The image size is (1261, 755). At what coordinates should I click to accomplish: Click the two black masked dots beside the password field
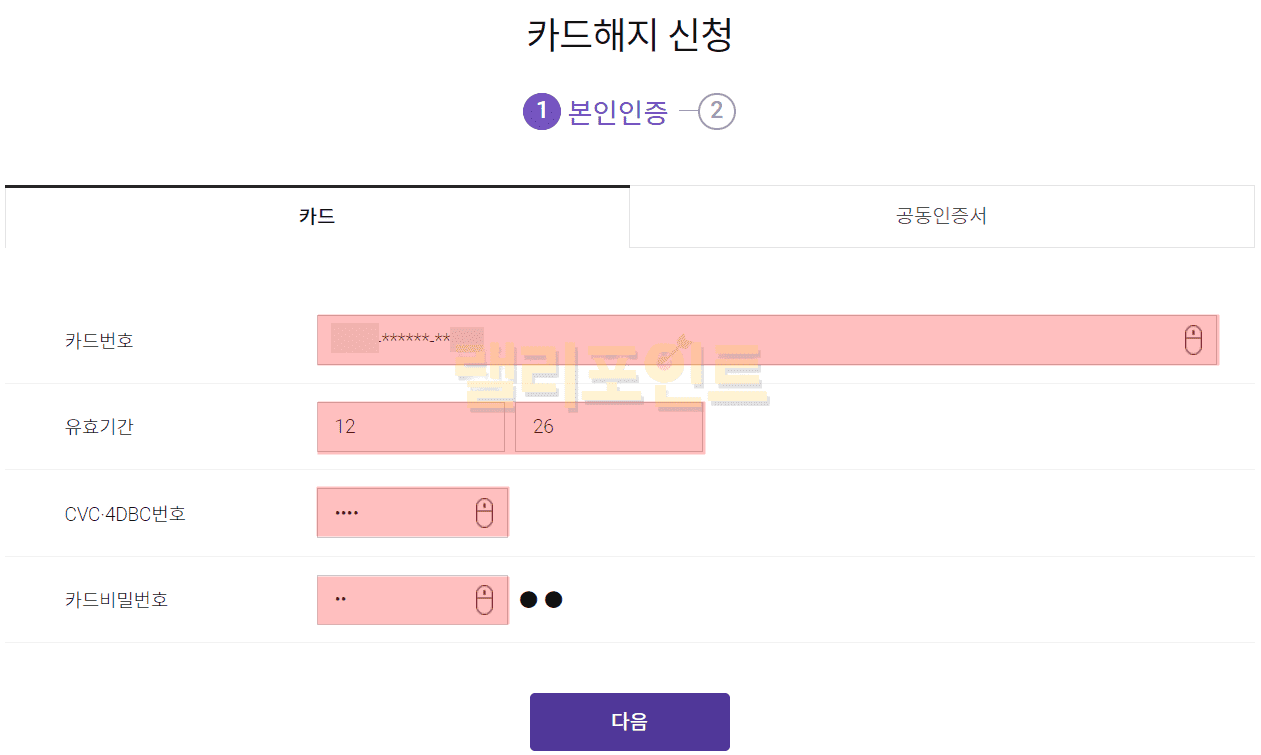pyautogui.click(x=541, y=600)
